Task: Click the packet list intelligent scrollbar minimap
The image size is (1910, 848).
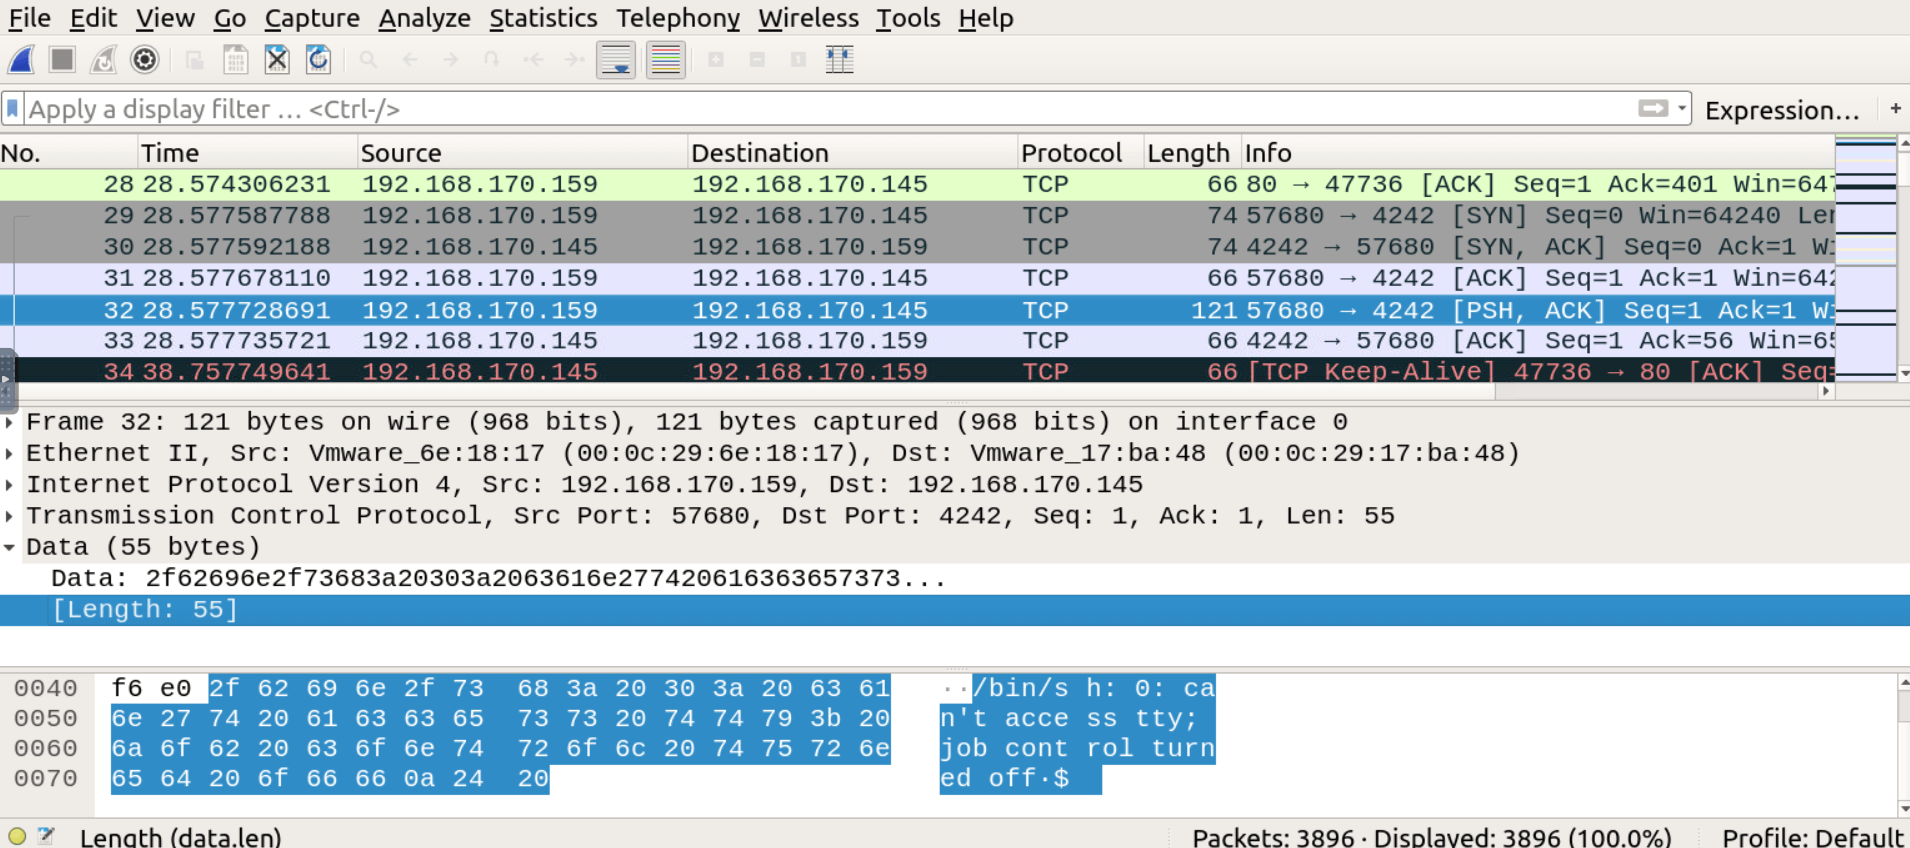Action: (x=1865, y=258)
